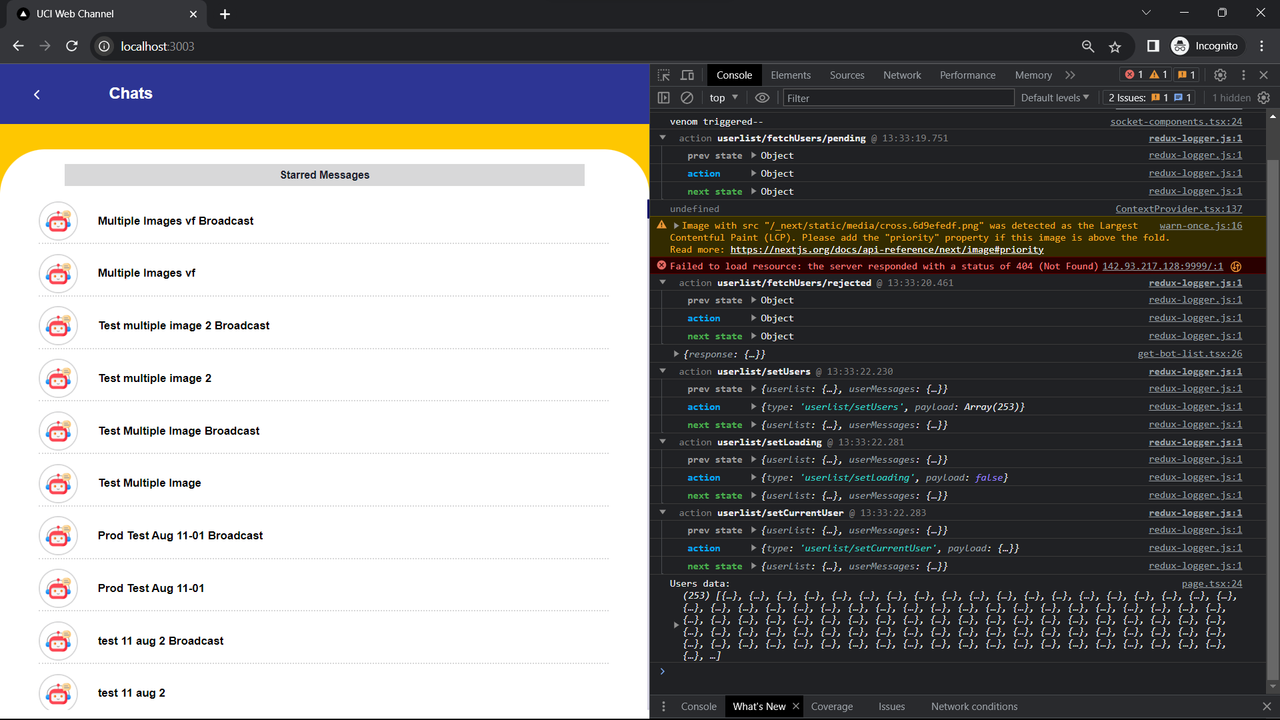This screenshot has width=1280, height=720.
Task: Open the Default levels dropdown
Action: [x=1055, y=98]
